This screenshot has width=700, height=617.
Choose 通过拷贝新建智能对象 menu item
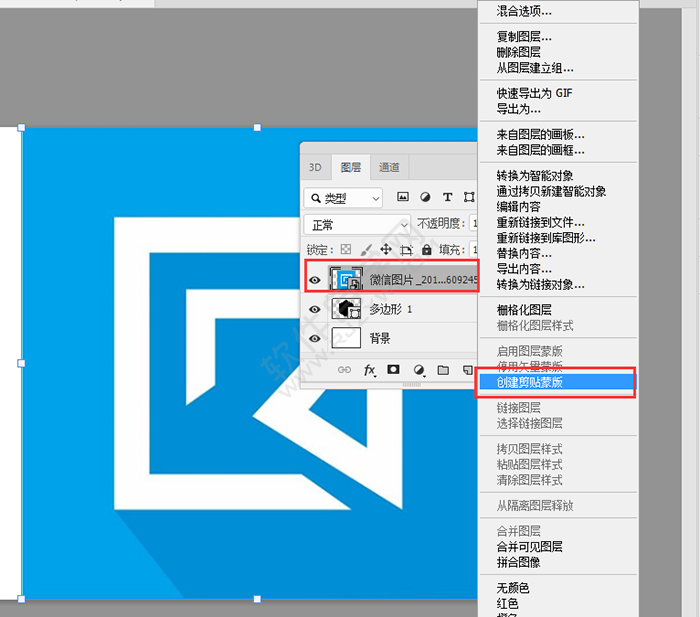(x=551, y=191)
